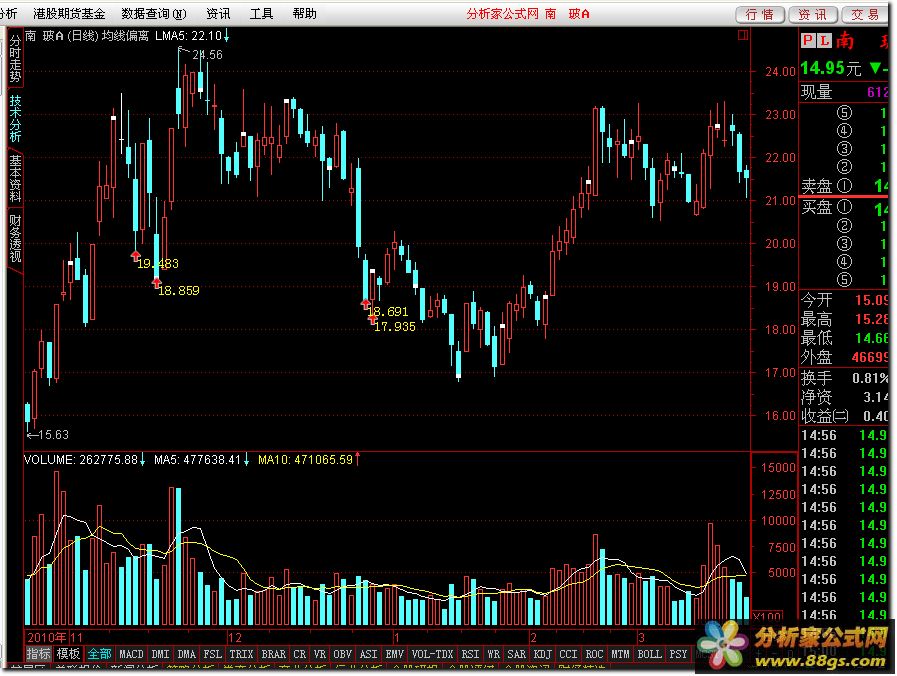897x676 pixels.
Task: Select the BRAR indicator
Action: coord(273,654)
